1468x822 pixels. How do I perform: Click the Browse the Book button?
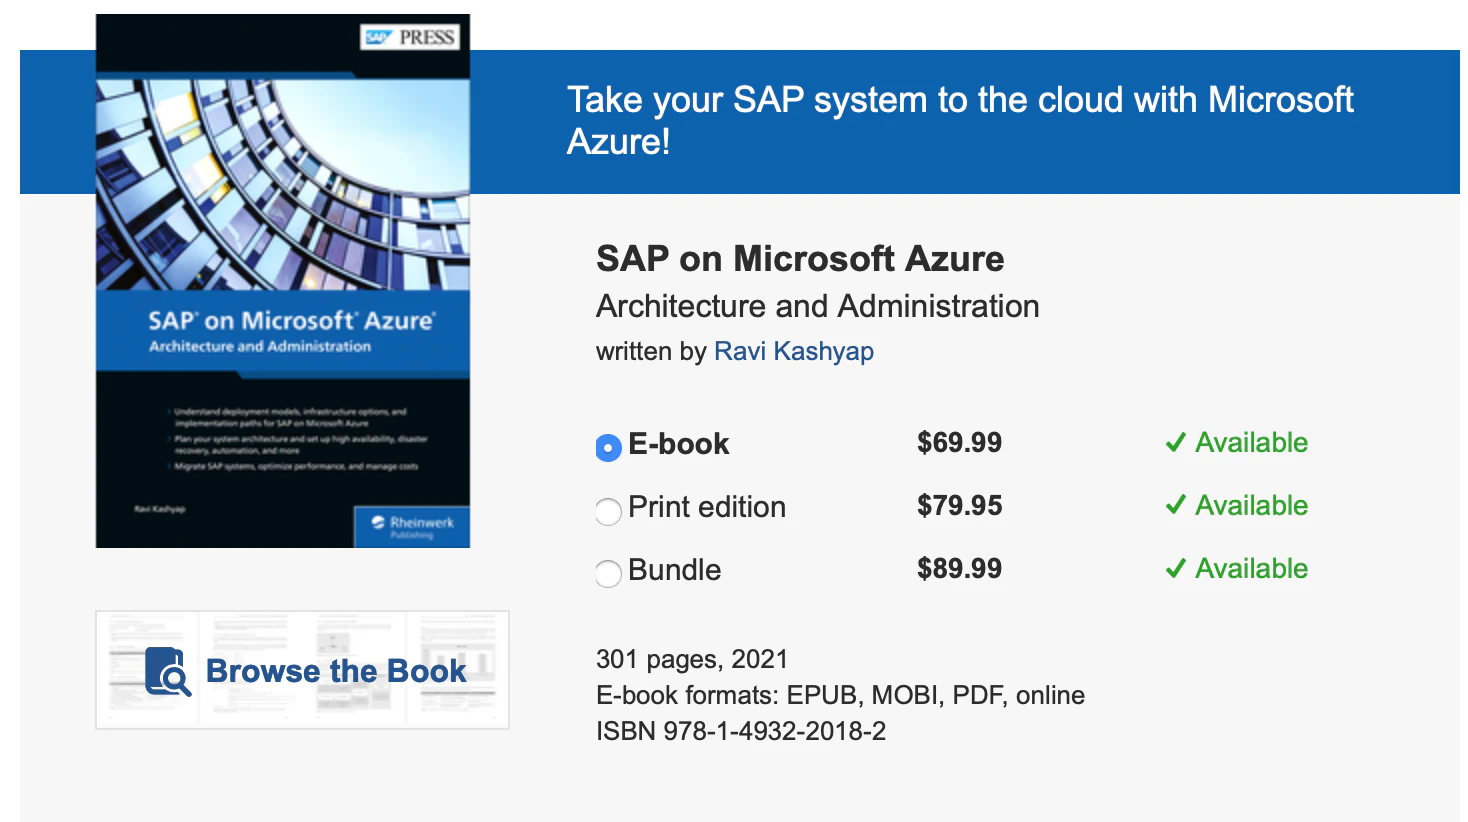coord(302,670)
